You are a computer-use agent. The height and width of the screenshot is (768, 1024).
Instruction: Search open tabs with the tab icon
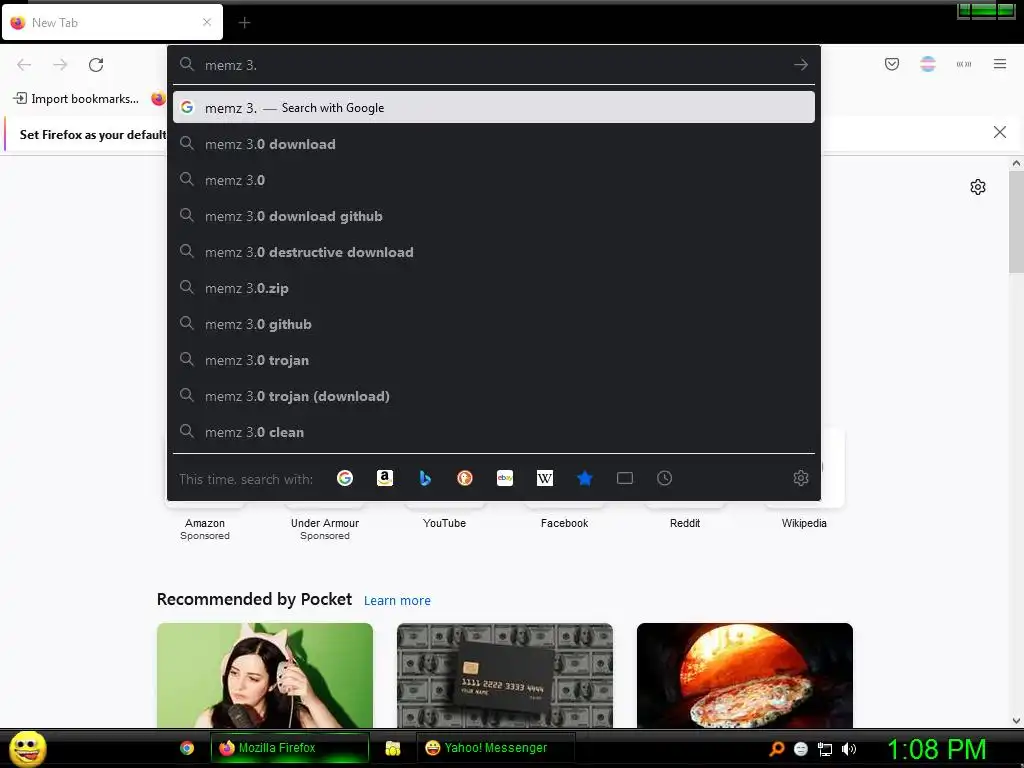[x=625, y=478]
